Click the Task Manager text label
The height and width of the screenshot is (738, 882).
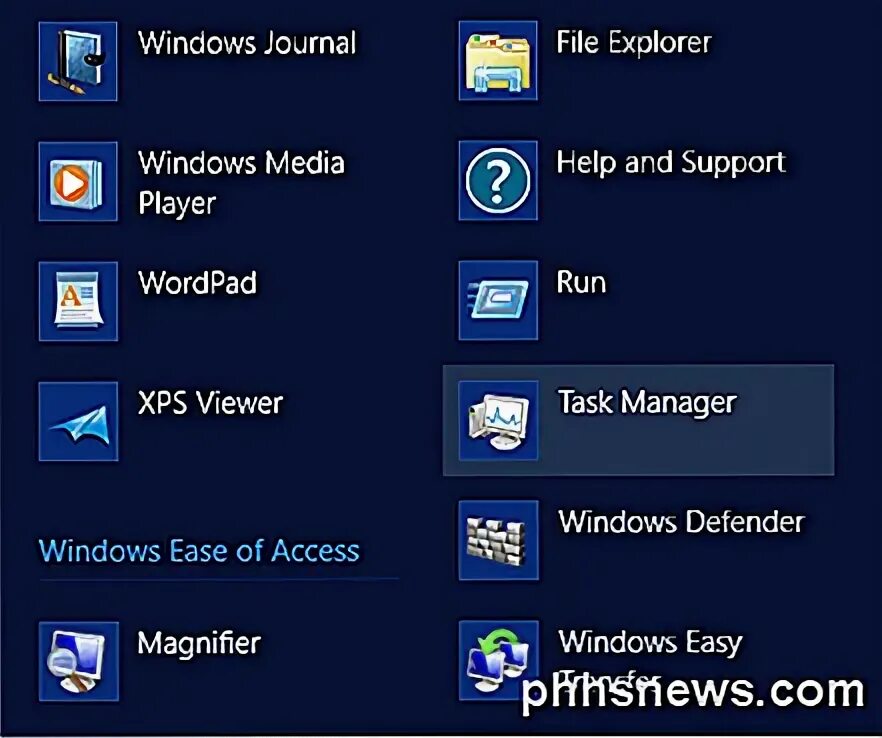point(647,402)
